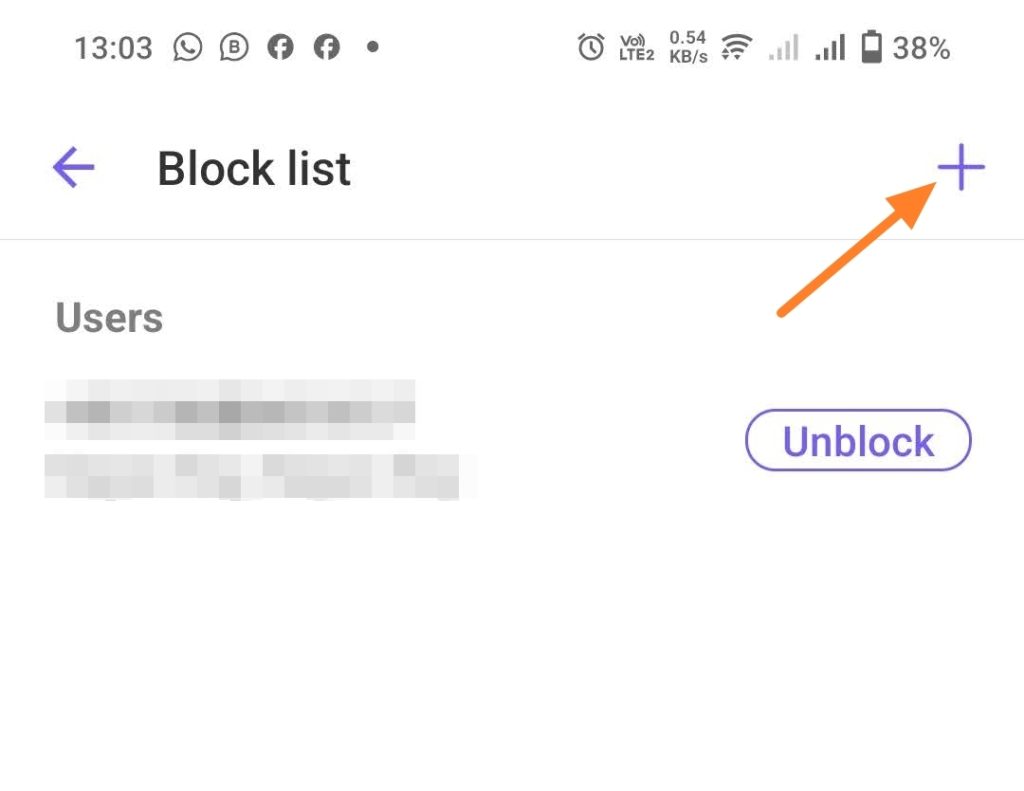Tap the second Facebook icon in status bar

(x=327, y=46)
